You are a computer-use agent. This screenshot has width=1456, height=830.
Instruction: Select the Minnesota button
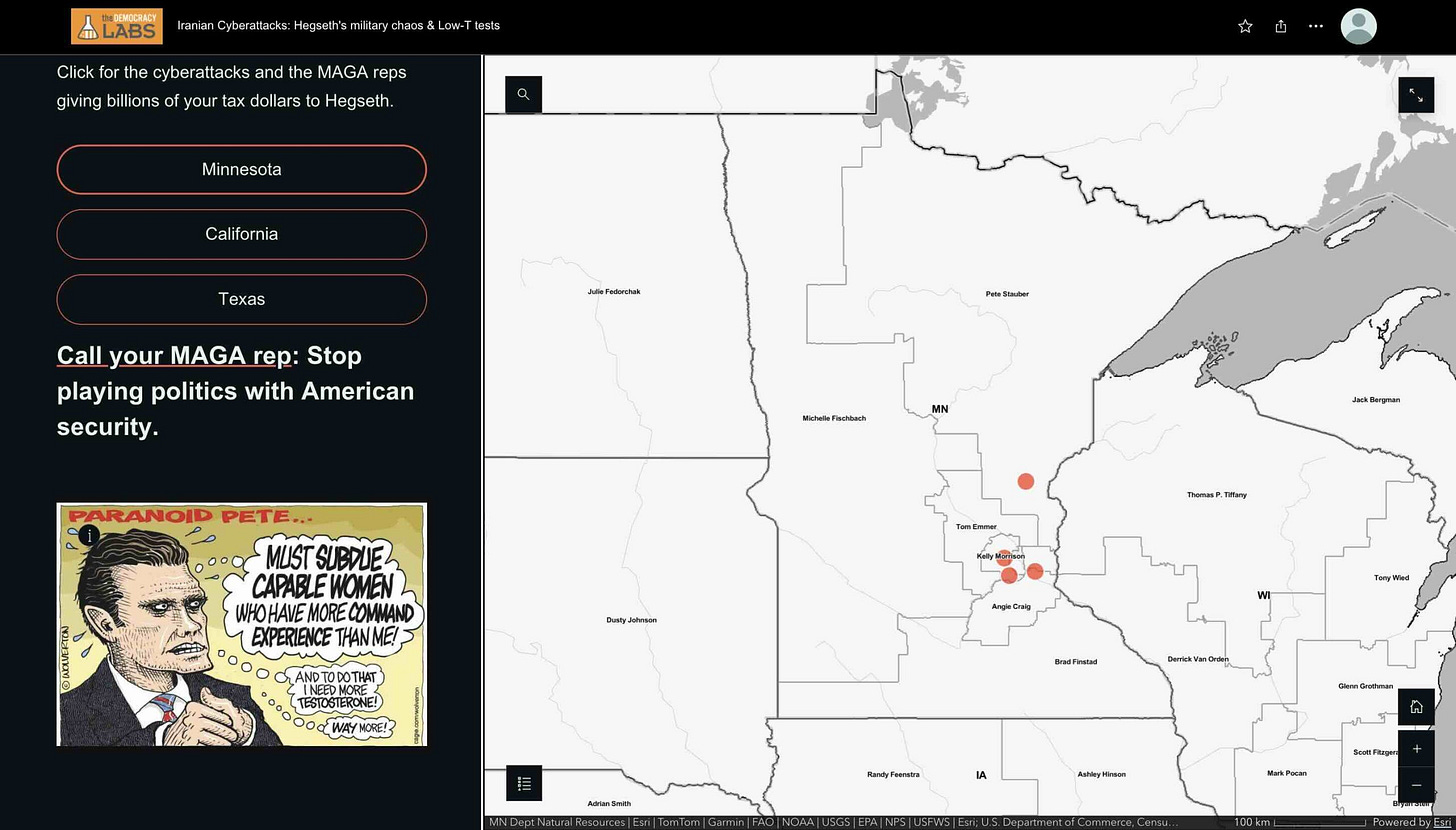click(x=242, y=169)
